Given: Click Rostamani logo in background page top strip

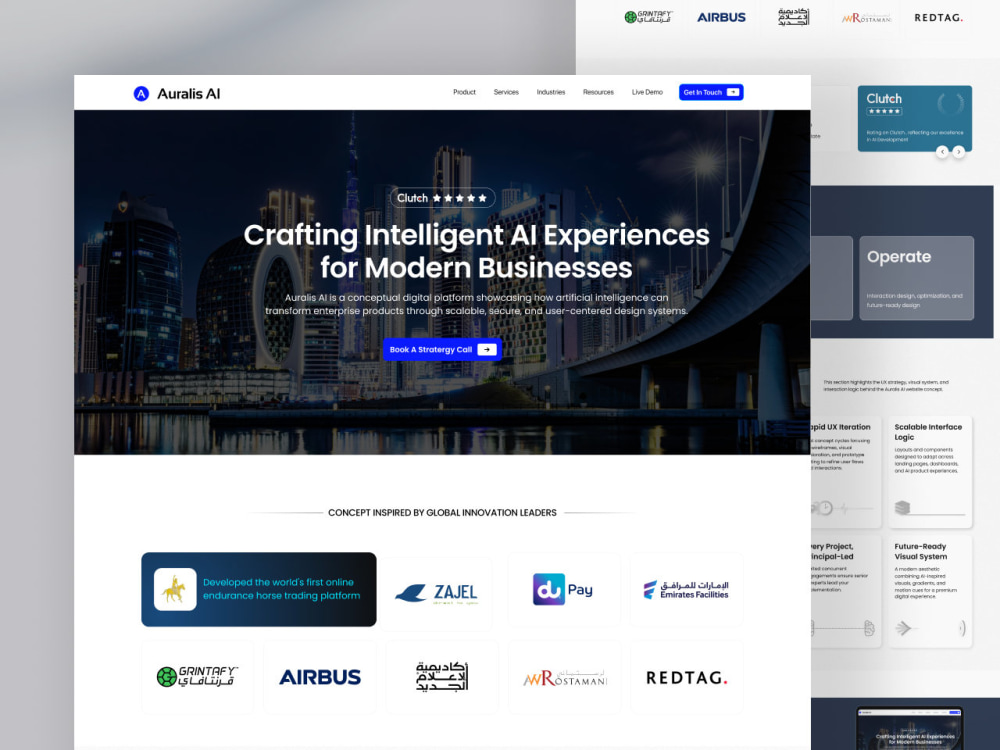Looking at the screenshot, I should 866,18.
